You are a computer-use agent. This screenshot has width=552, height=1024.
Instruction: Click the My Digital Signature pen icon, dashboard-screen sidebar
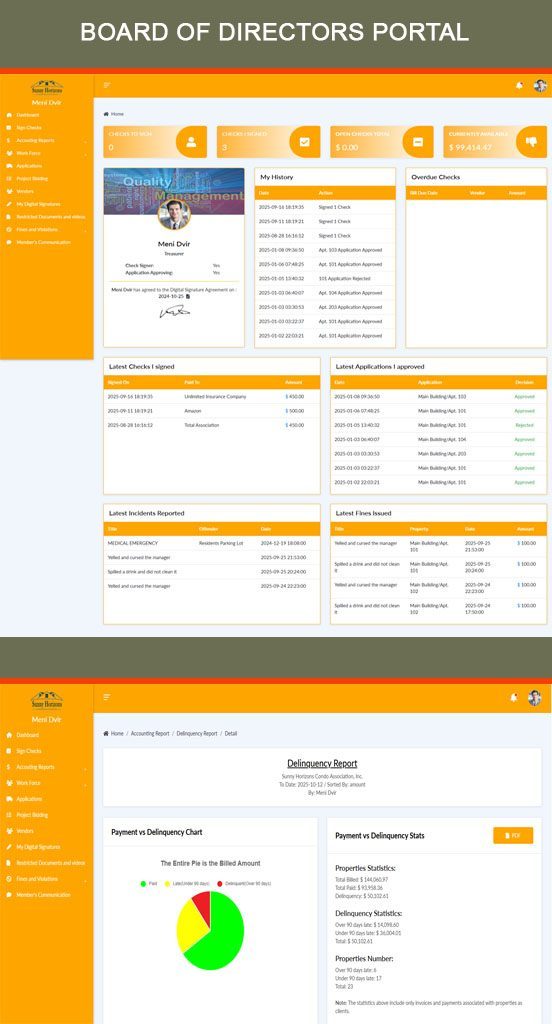pyautogui.click(x=9, y=204)
